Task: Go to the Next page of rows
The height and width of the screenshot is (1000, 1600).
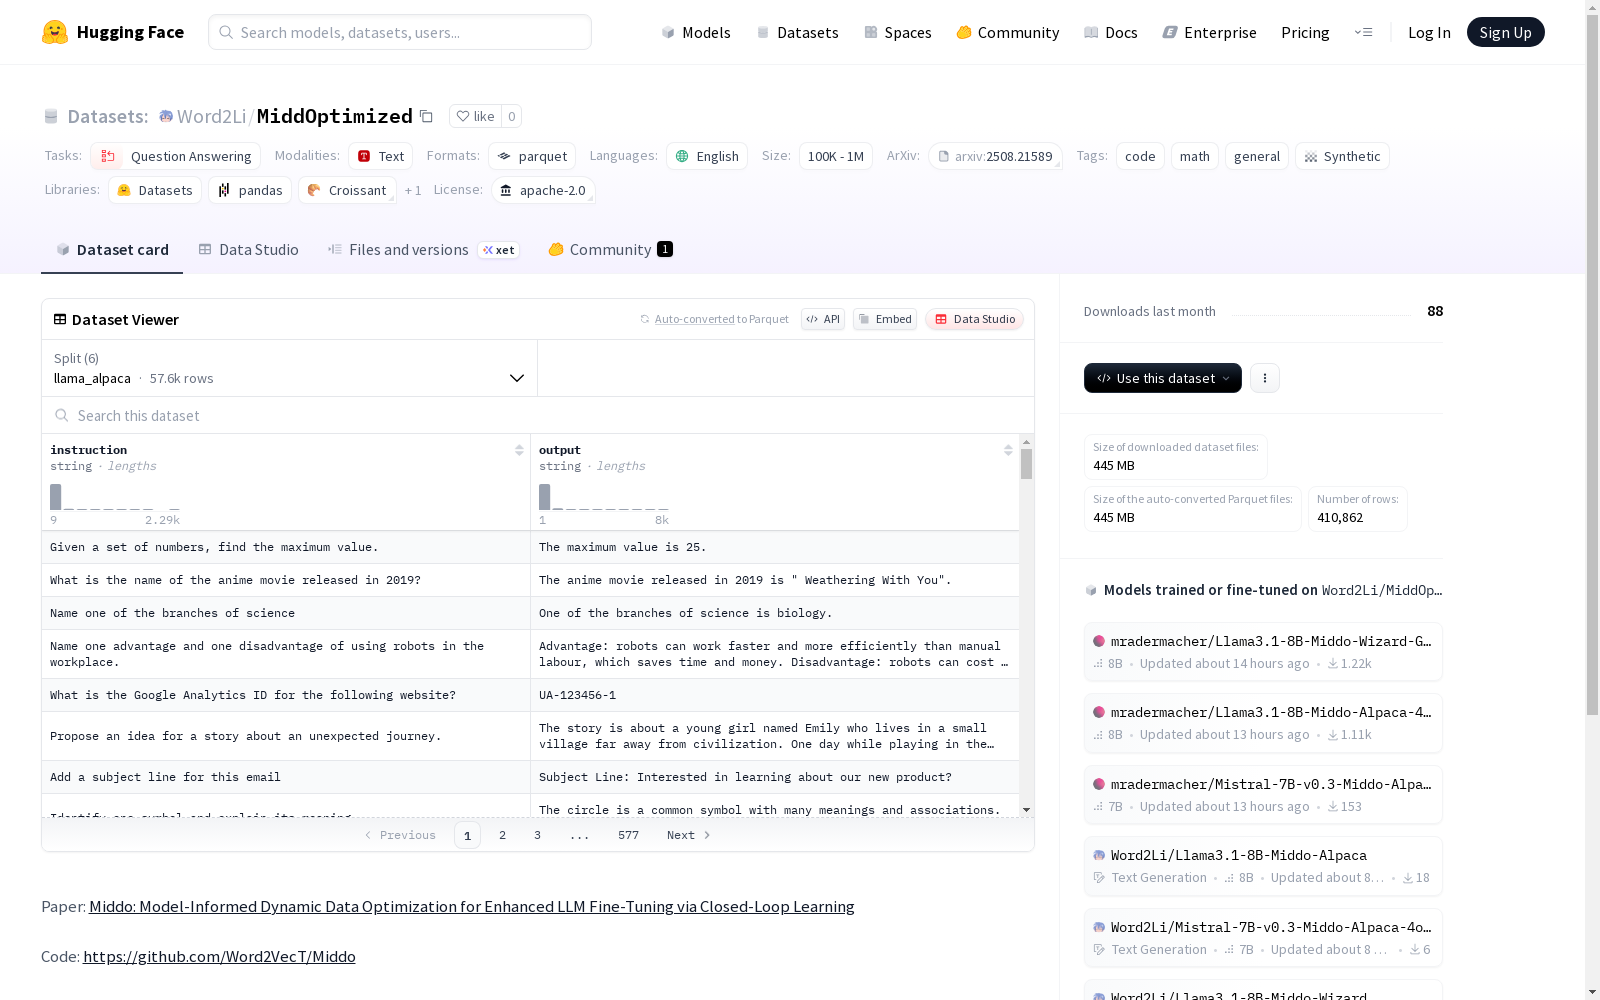Action: (x=689, y=835)
